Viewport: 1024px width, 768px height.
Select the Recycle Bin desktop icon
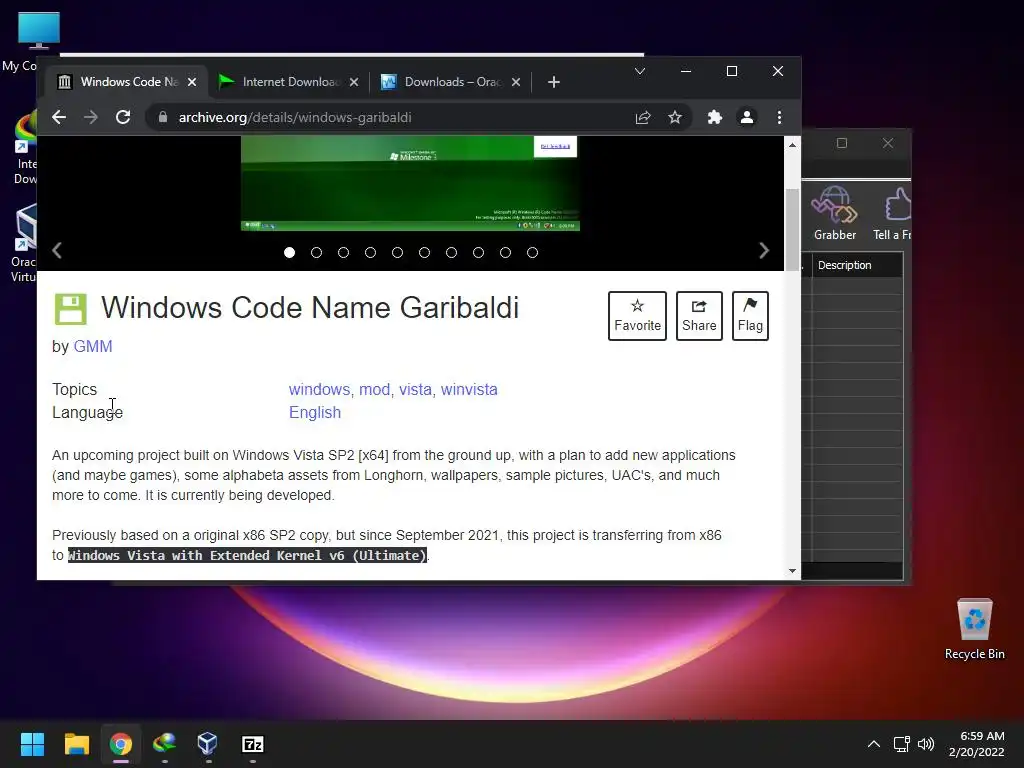coord(974,630)
